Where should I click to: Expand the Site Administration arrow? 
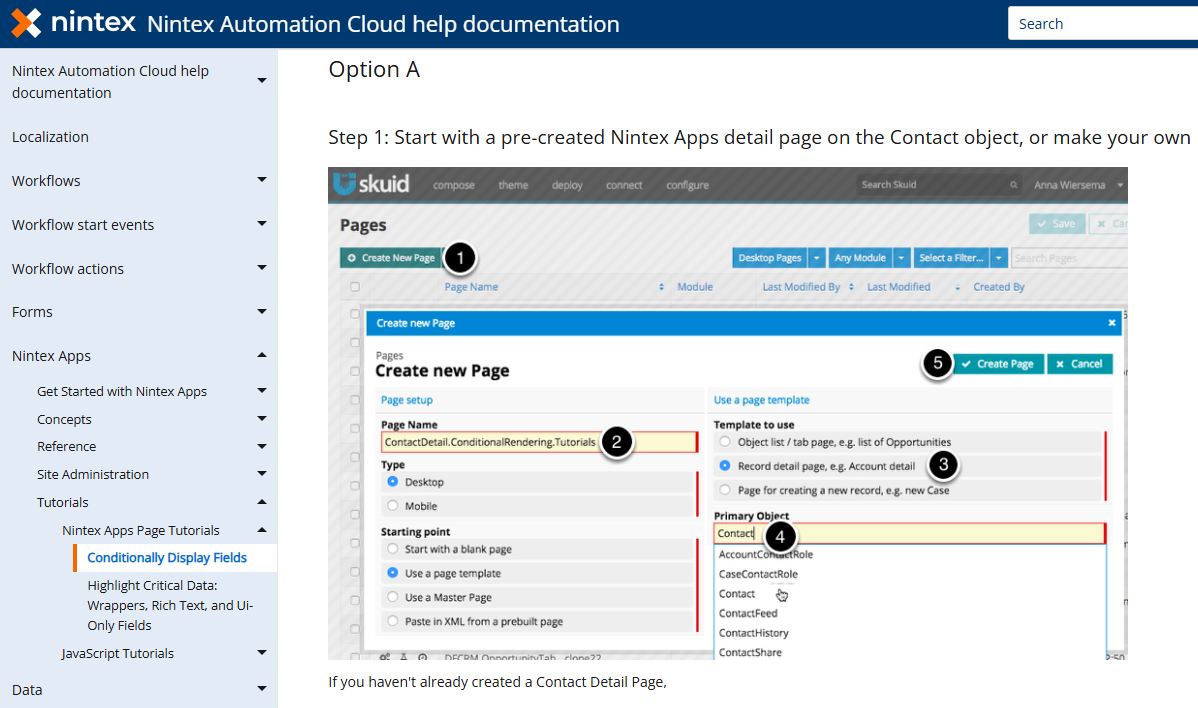pos(262,474)
